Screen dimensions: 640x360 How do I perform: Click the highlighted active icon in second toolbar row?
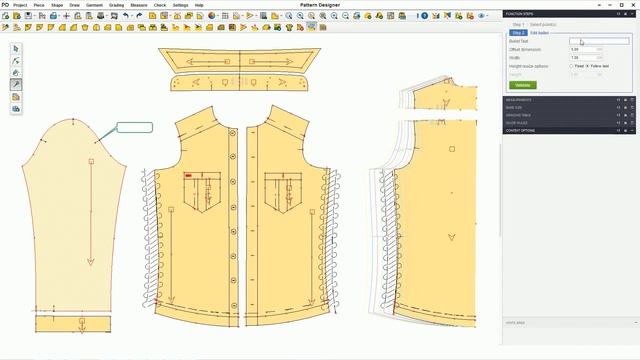(312, 27)
